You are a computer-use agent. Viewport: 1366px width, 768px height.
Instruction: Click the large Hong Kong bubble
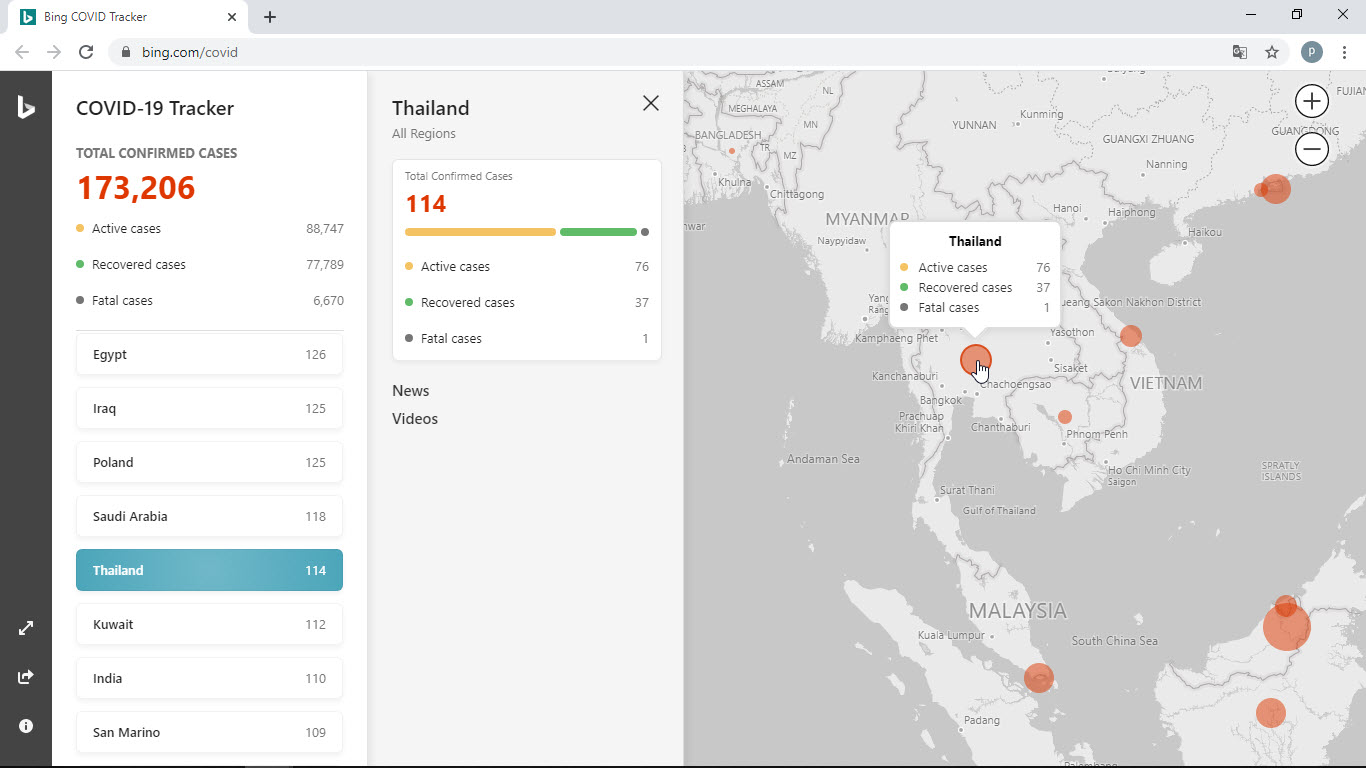coord(1275,188)
